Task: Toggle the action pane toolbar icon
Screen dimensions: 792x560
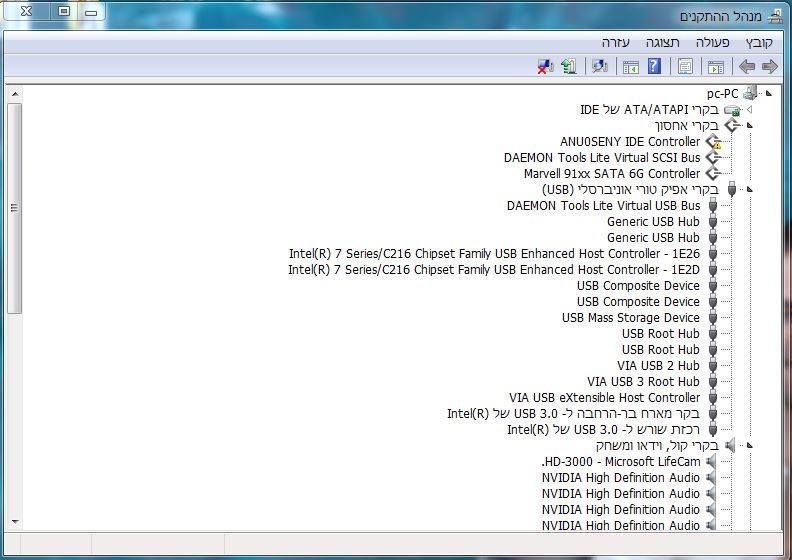Action: [x=631, y=67]
